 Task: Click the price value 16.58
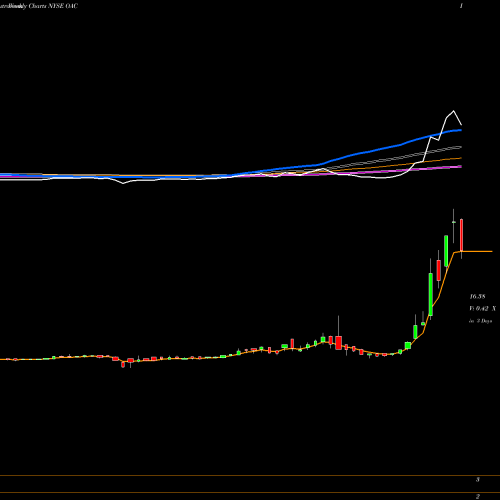(x=477, y=296)
